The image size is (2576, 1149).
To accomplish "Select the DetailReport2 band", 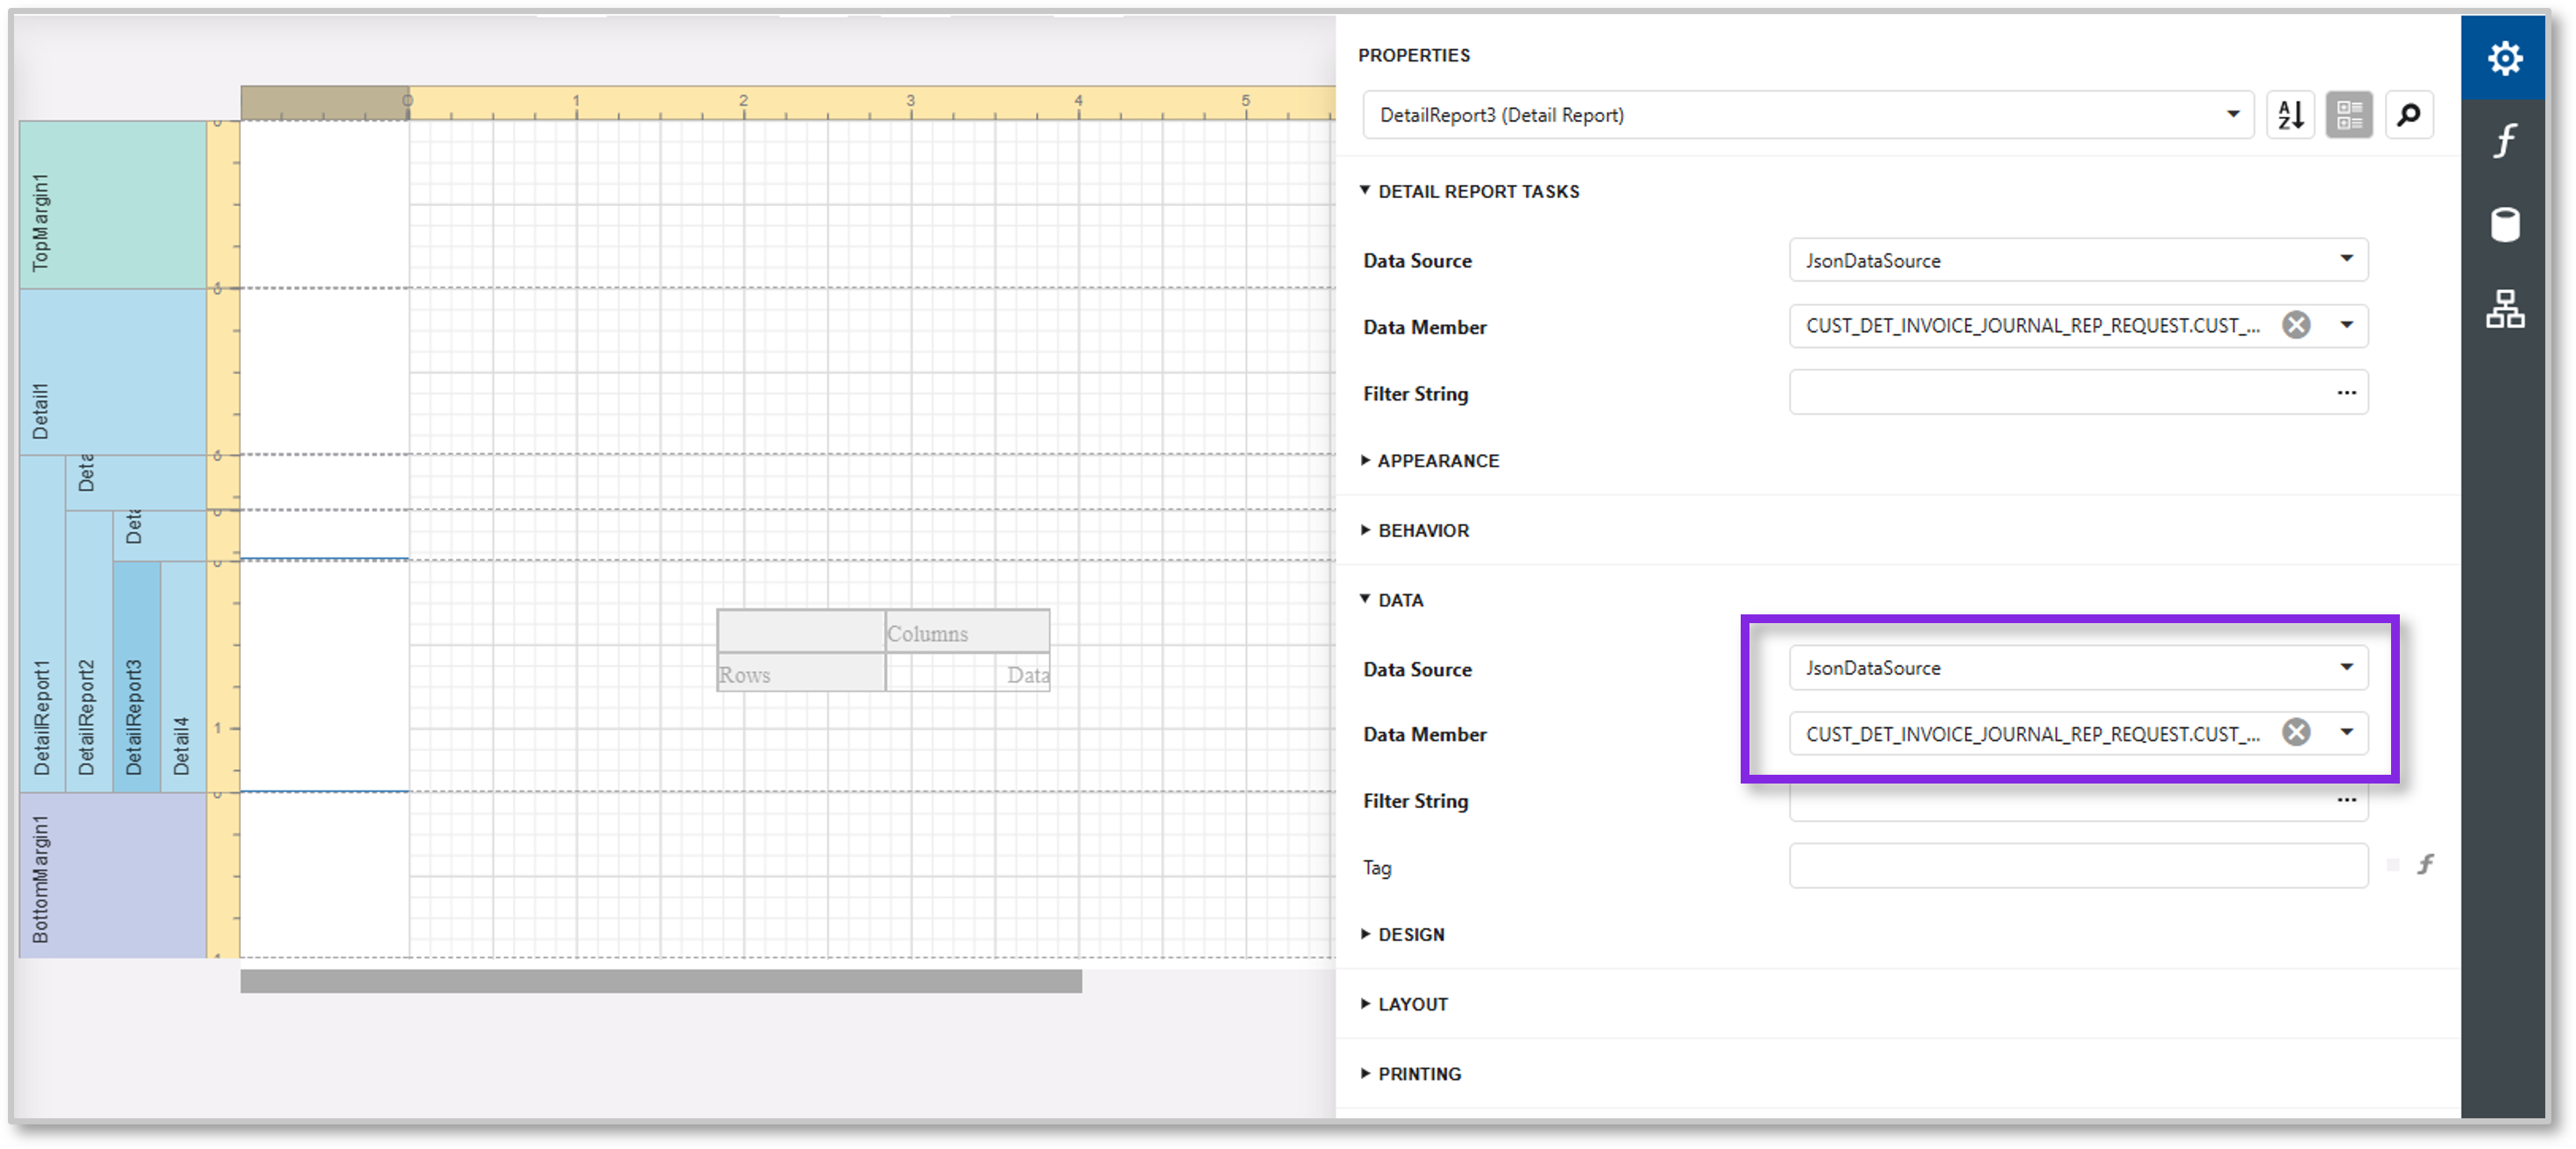I will click(x=88, y=652).
